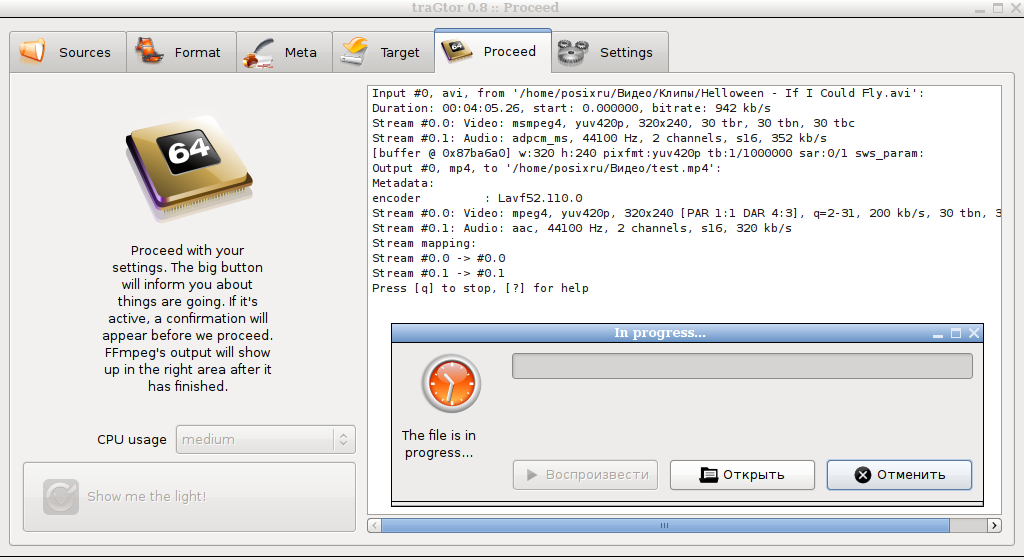Screen dimensions: 1024x560
Task: Open the Sources tab
Action: [68, 52]
